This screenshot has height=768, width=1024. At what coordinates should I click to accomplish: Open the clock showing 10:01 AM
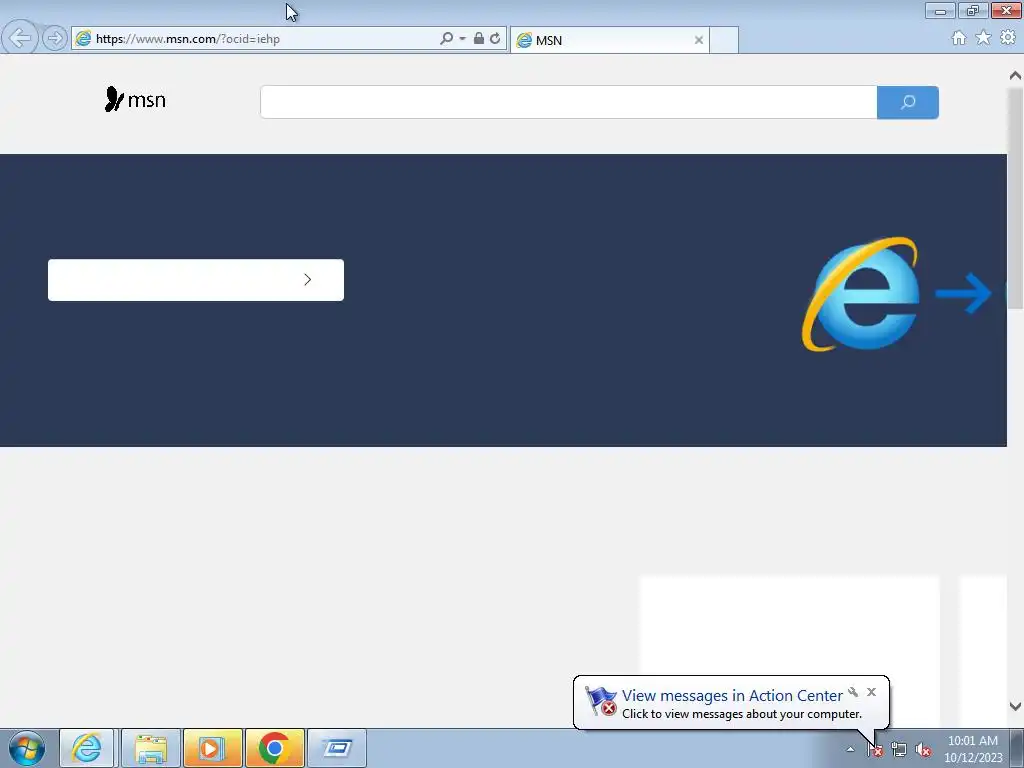pos(972,749)
